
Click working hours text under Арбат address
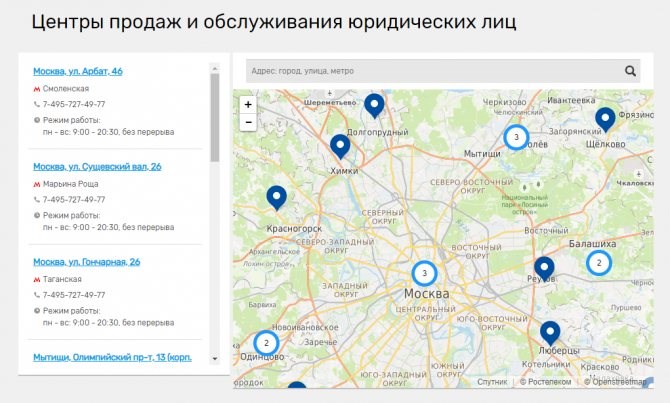108,132
